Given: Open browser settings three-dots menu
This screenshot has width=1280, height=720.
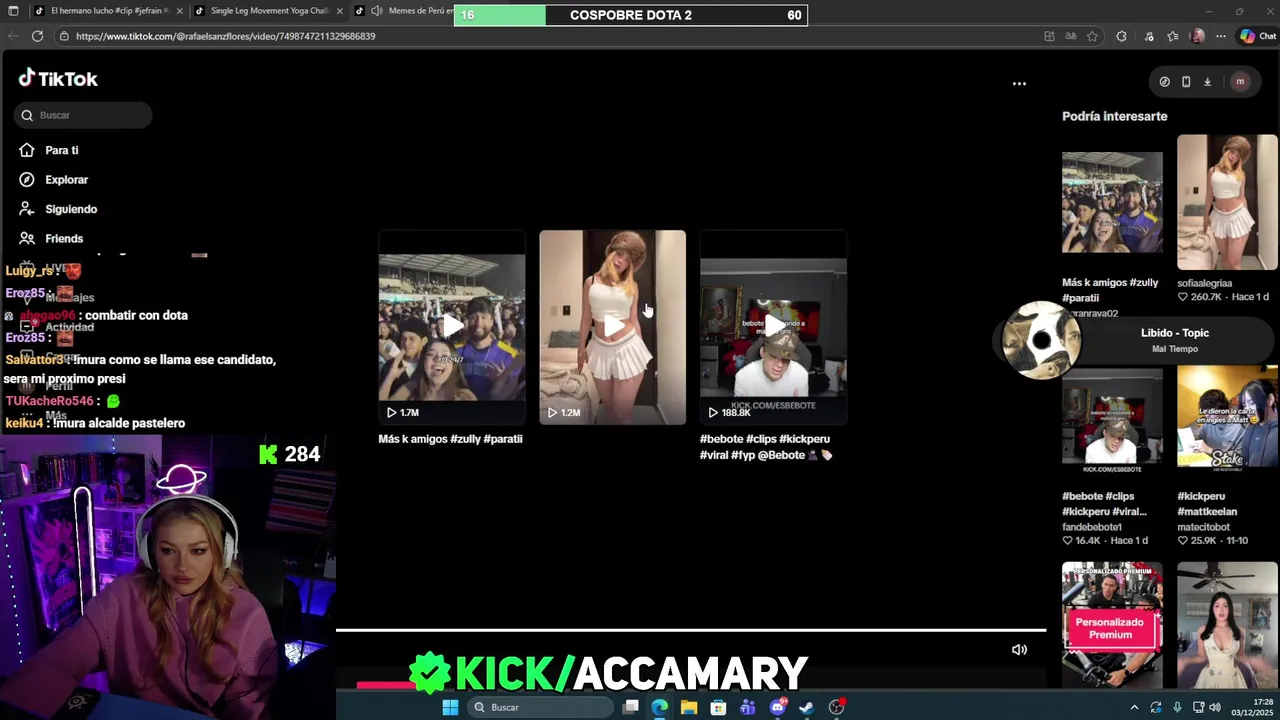Looking at the screenshot, I should point(1220,36).
